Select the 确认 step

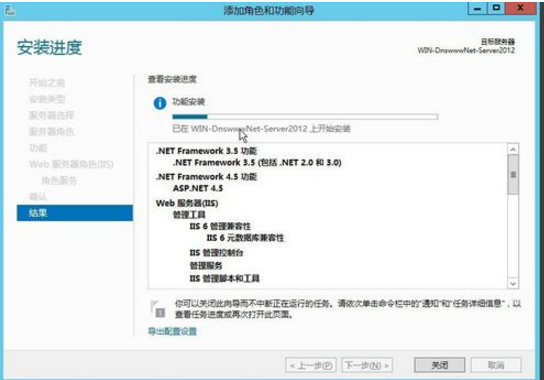pos(38,197)
